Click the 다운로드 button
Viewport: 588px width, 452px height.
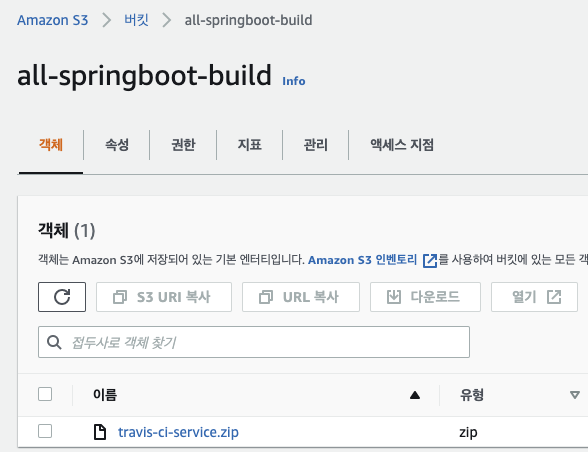pyautogui.click(x=425, y=297)
